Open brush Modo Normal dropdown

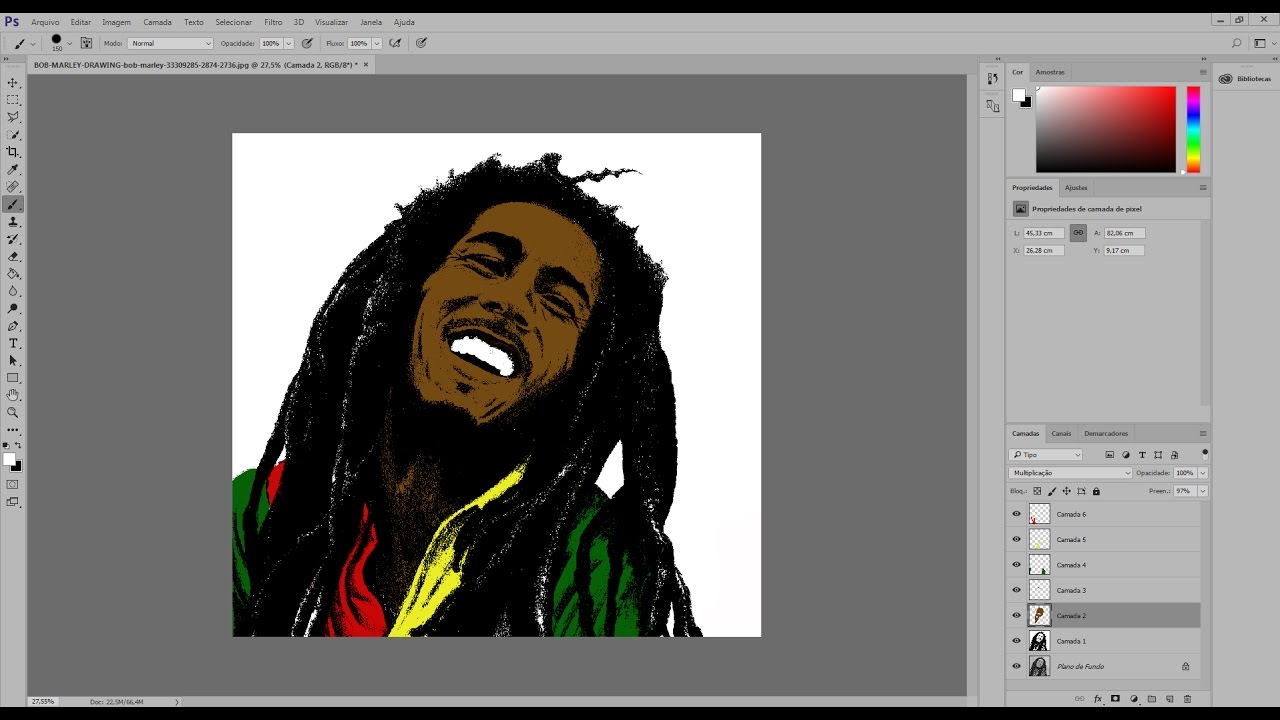point(170,43)
